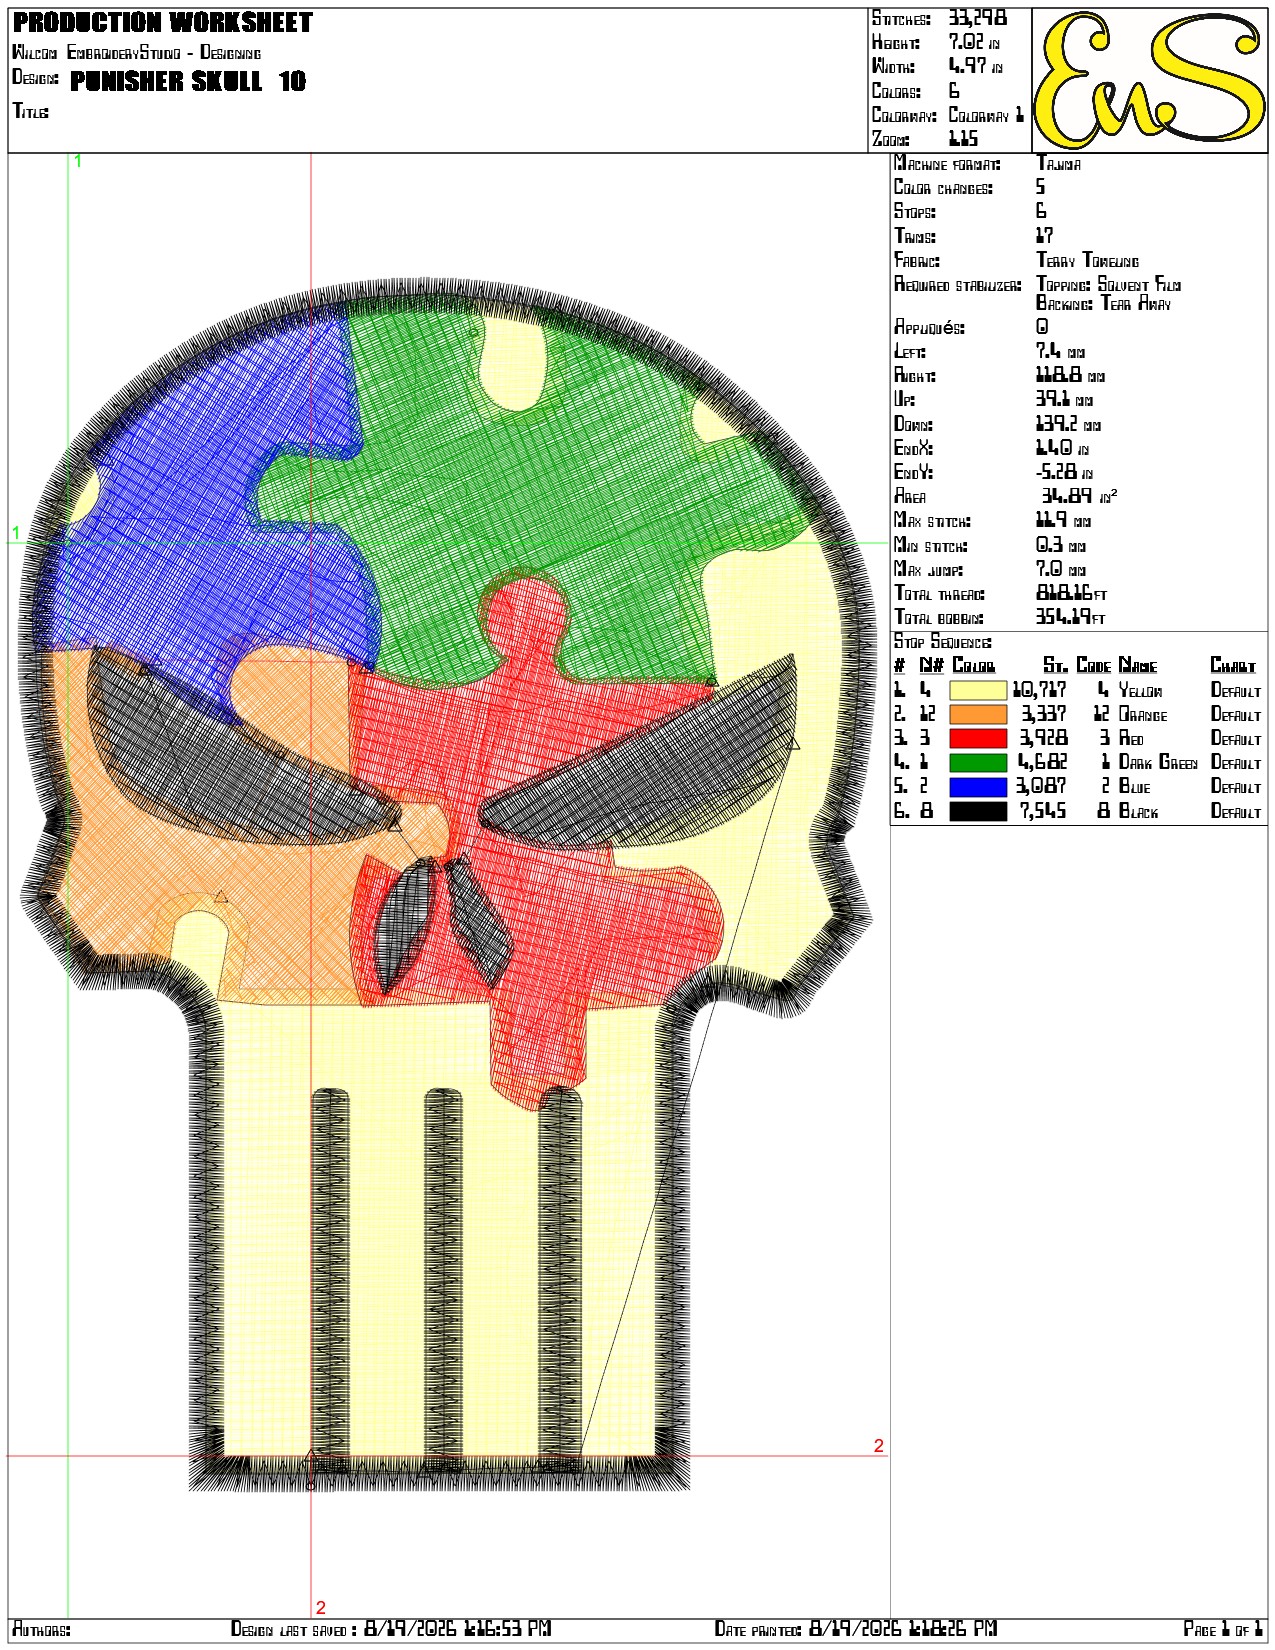Click the Black color swatch in Stop Sequence
Image resolution: width=1275 pixels, height=1650 pixels.
pyautogui.click(x=977, y=811)
